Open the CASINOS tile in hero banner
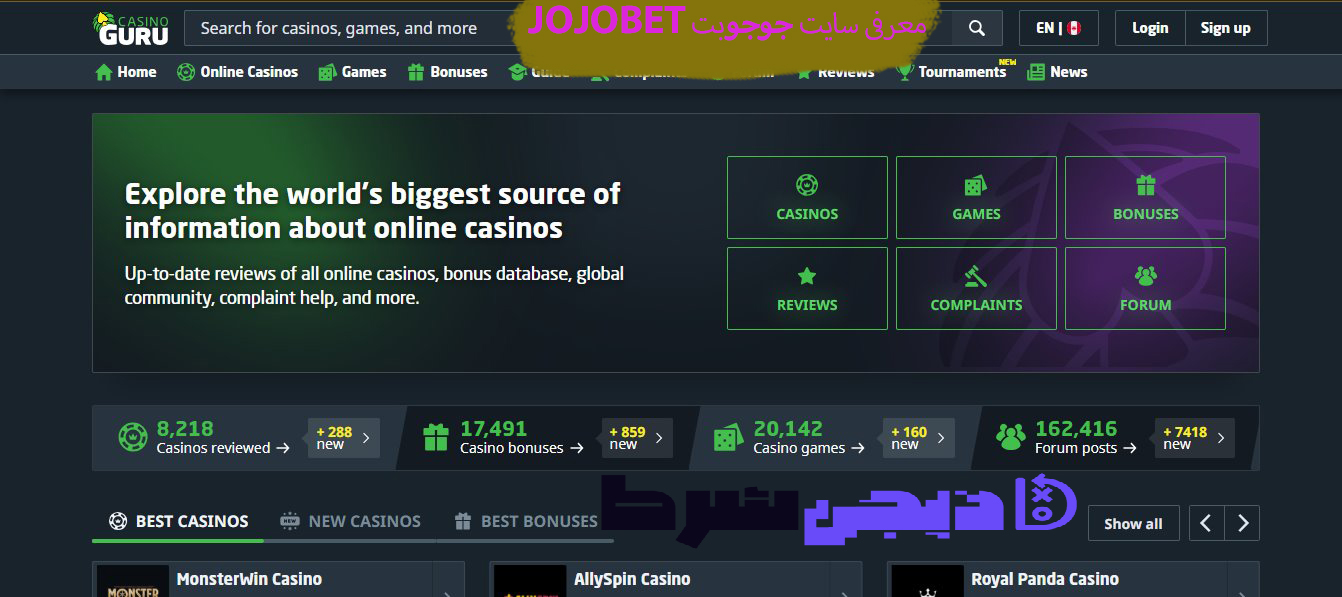 click(807, 197)
